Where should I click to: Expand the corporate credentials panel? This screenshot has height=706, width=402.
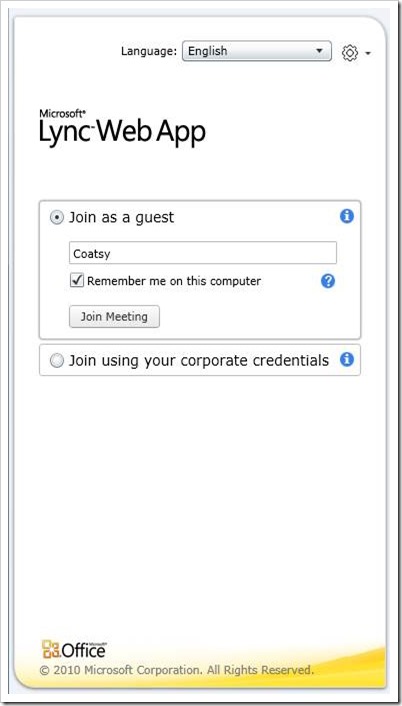click(x=200, y=360)
